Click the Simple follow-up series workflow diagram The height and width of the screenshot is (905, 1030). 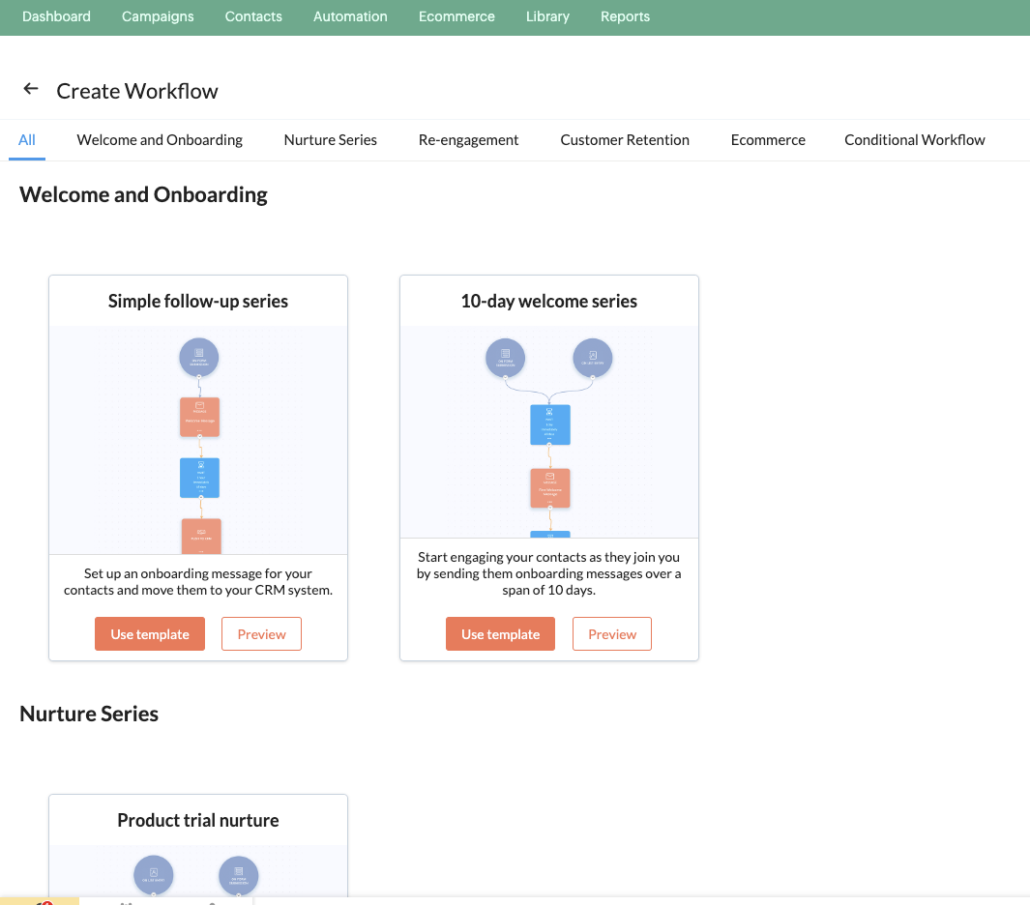(x=198, y=440)
